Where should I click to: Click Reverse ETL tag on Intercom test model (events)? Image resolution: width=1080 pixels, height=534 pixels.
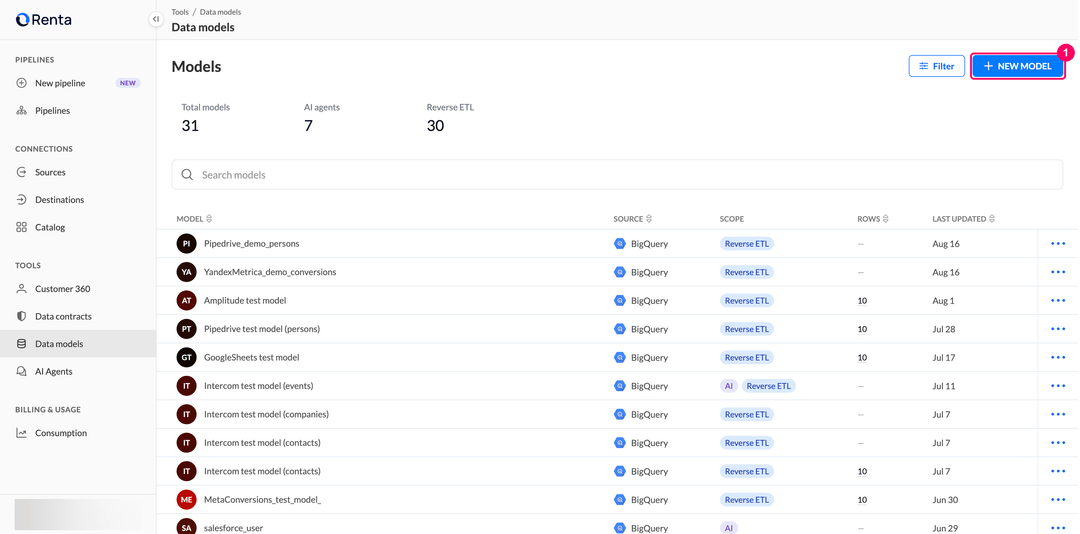point(769,386)
